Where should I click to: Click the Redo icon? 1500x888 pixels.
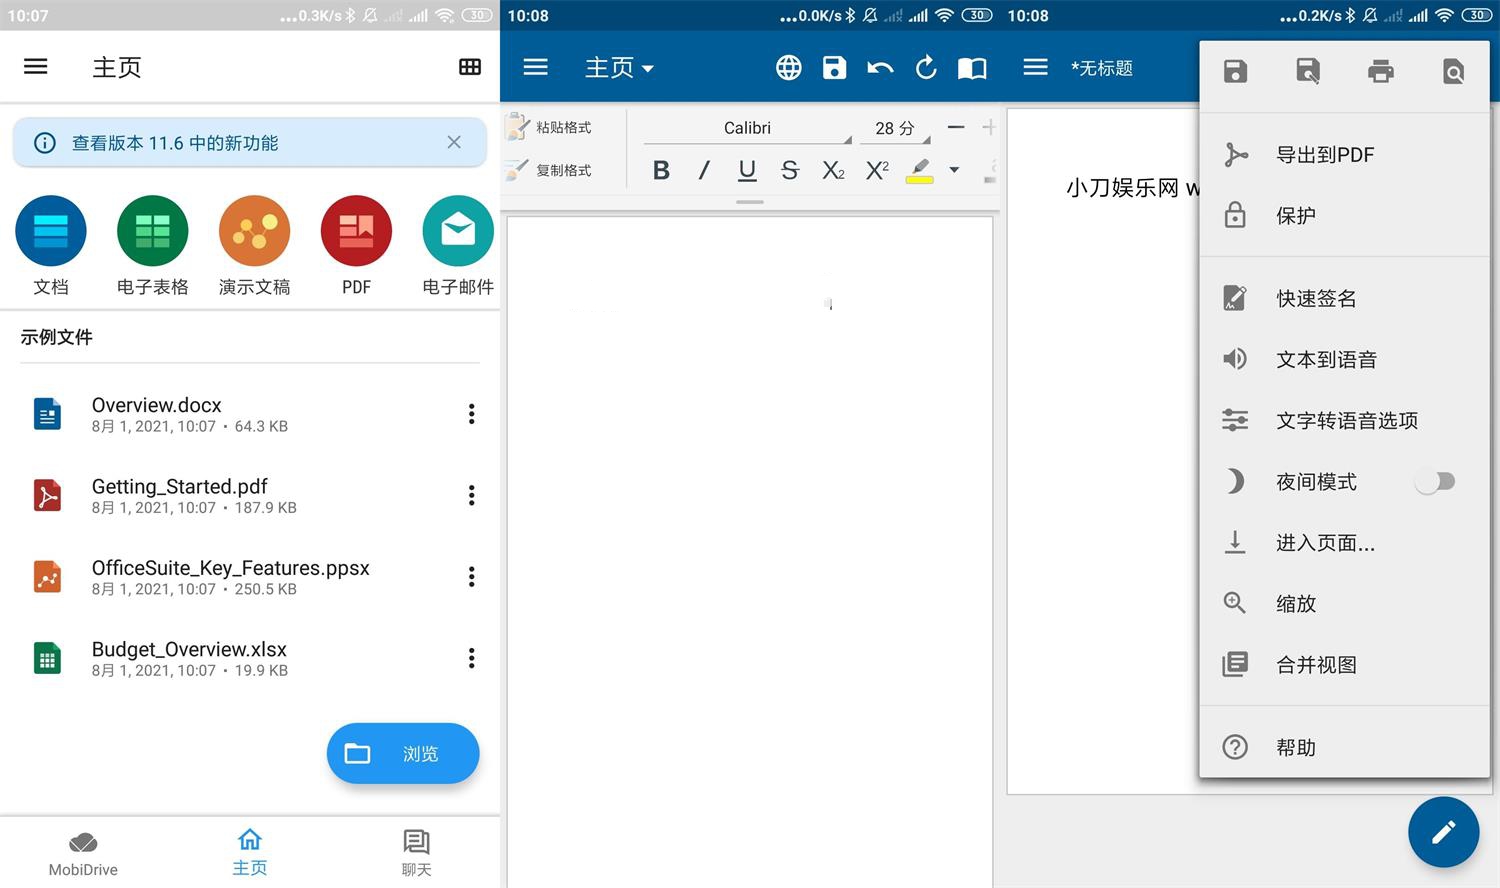925,67
